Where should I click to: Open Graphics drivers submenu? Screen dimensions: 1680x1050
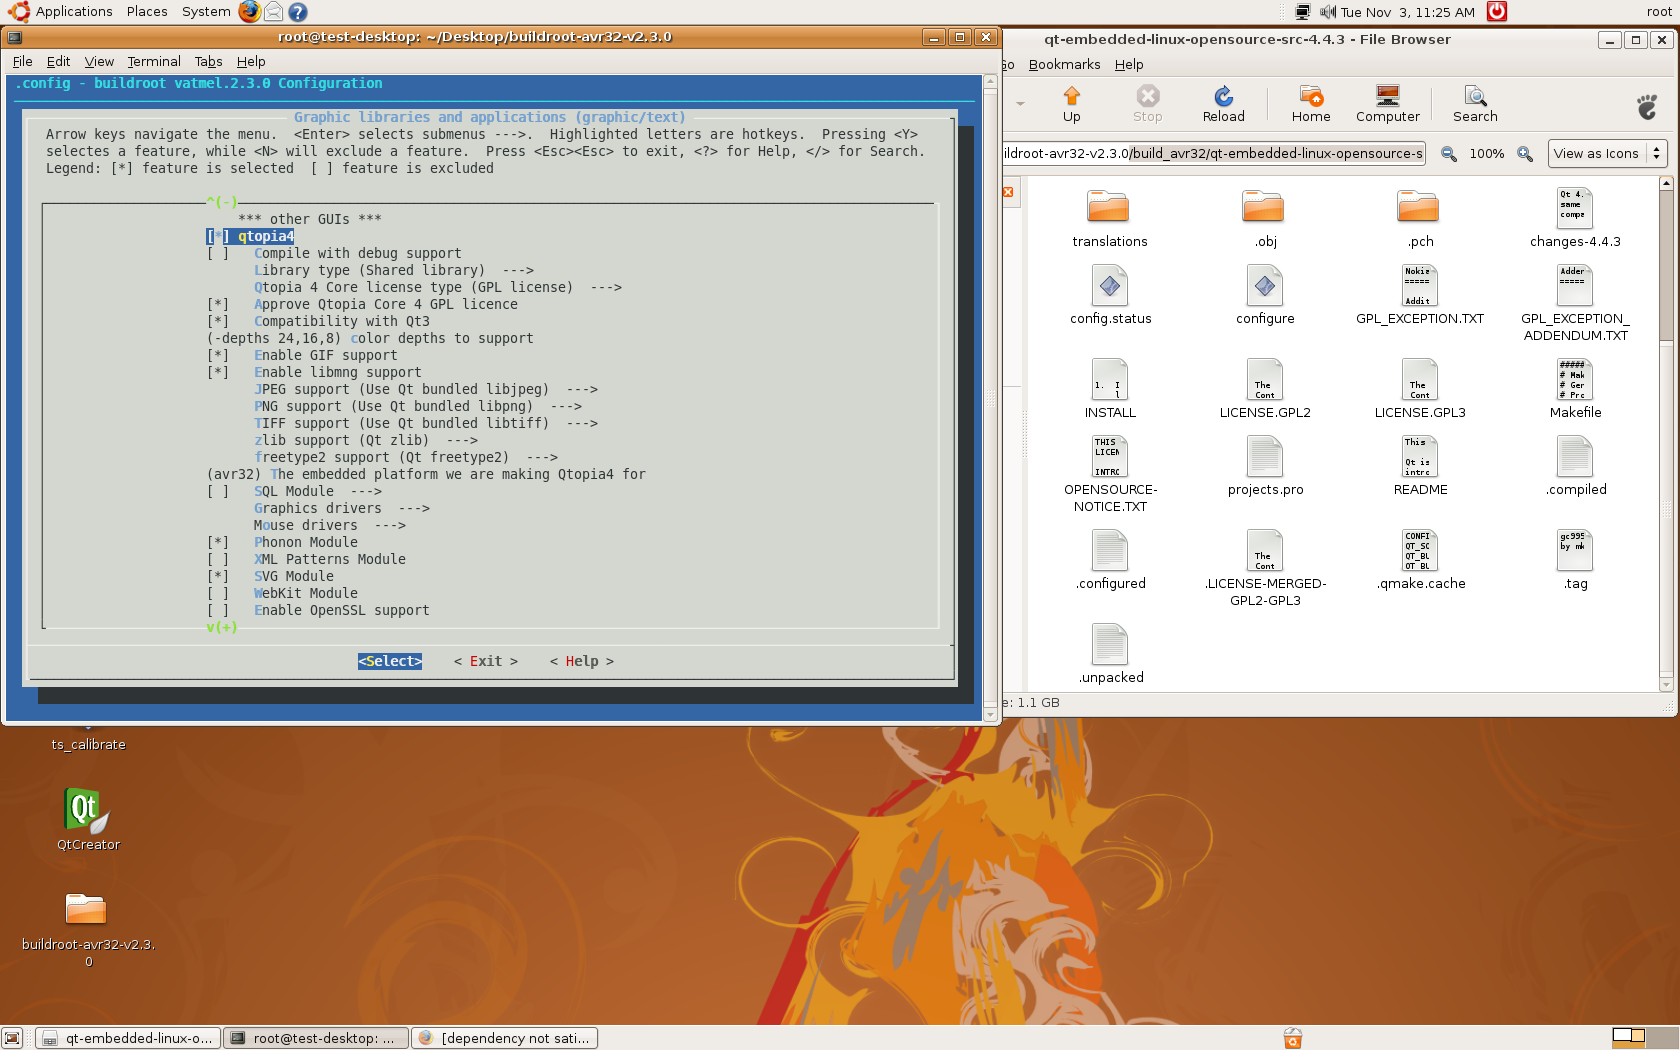(342, 509)
